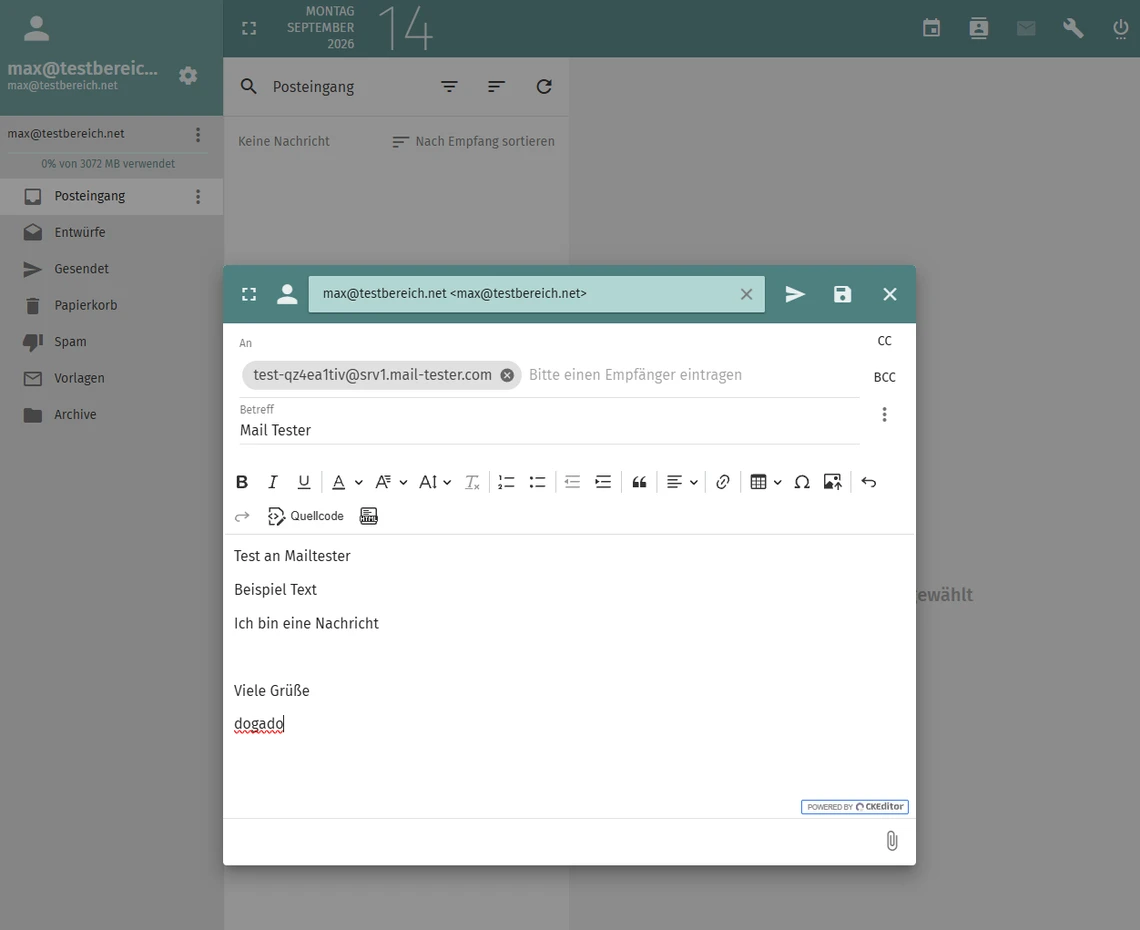This screenshot has height=930, width=1140.
Task: Refresh the message list
Action: point(544,87)
